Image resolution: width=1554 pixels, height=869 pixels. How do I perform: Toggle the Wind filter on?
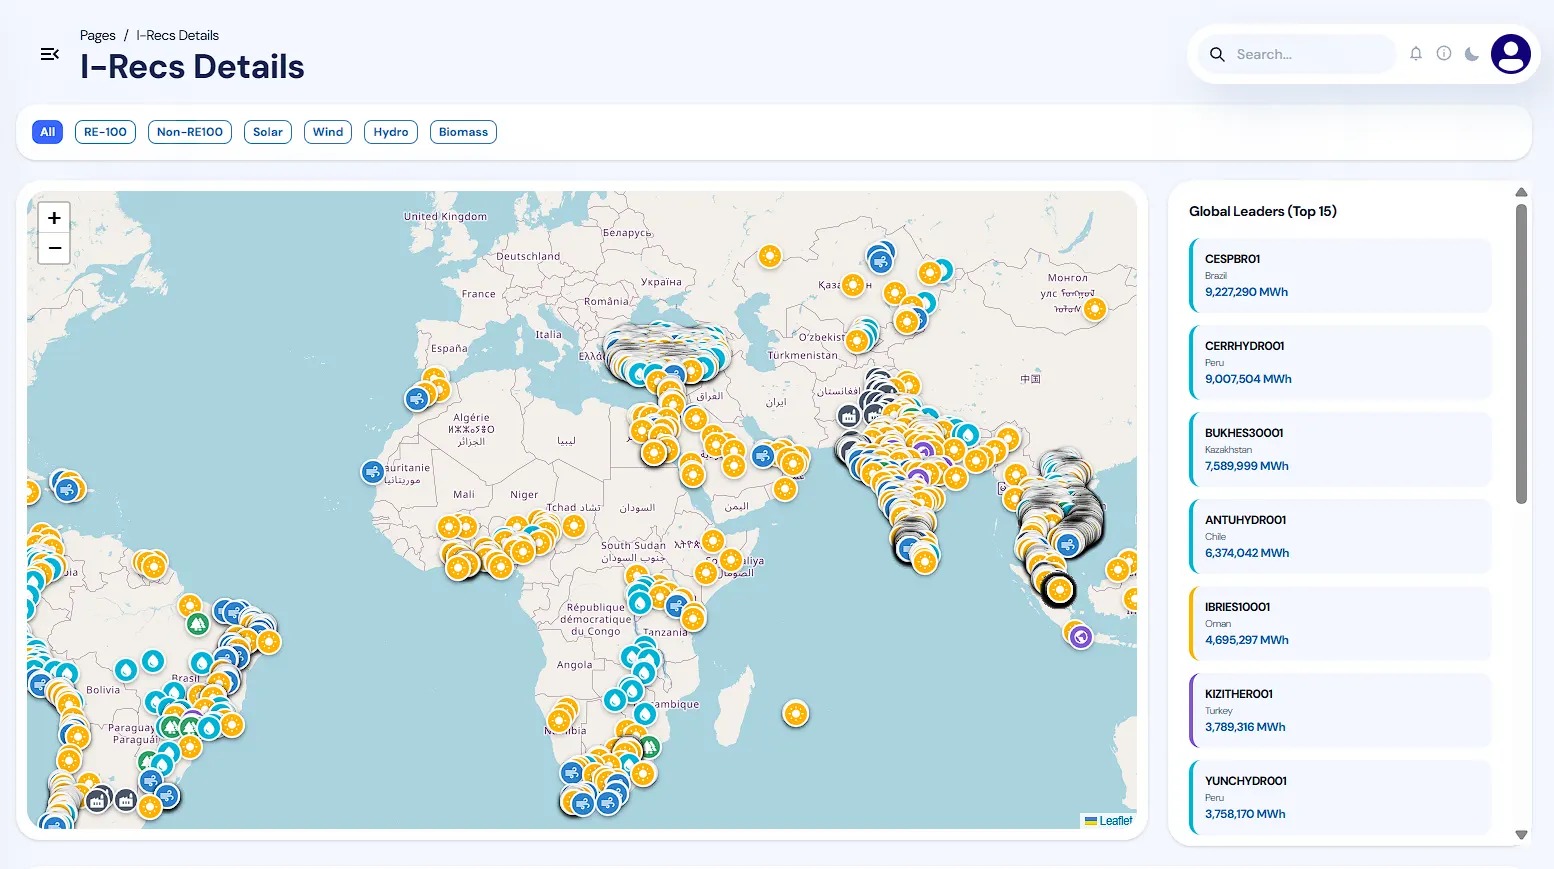pos(327,131)
